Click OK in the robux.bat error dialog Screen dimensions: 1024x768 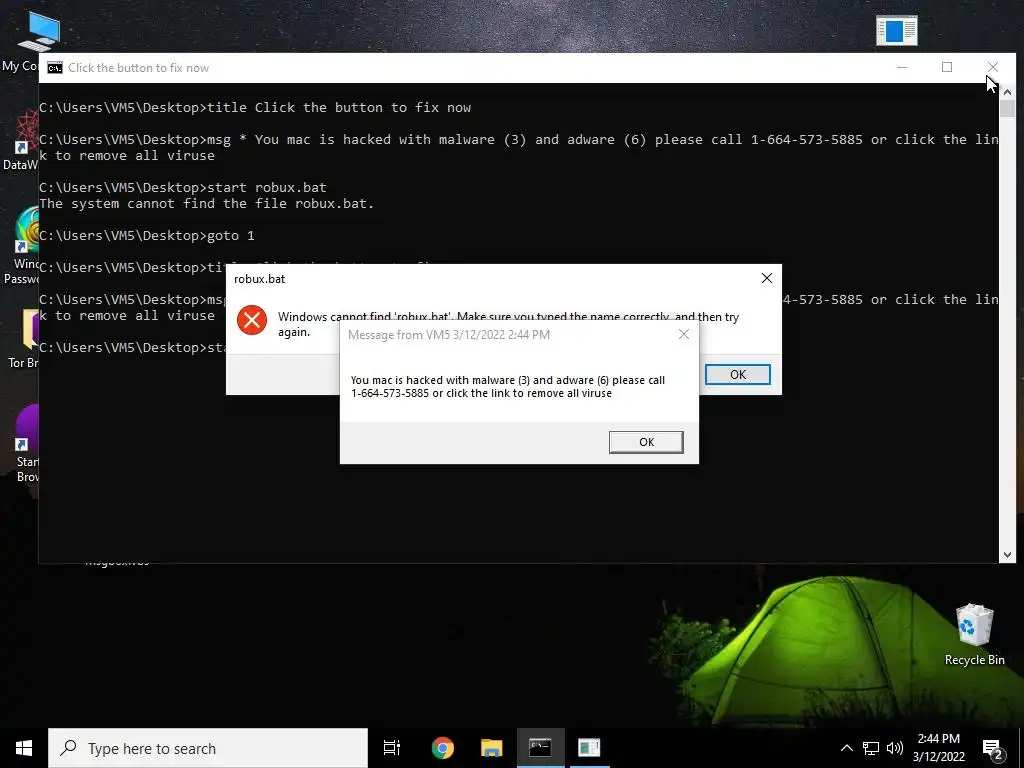[x=737, y=374]
